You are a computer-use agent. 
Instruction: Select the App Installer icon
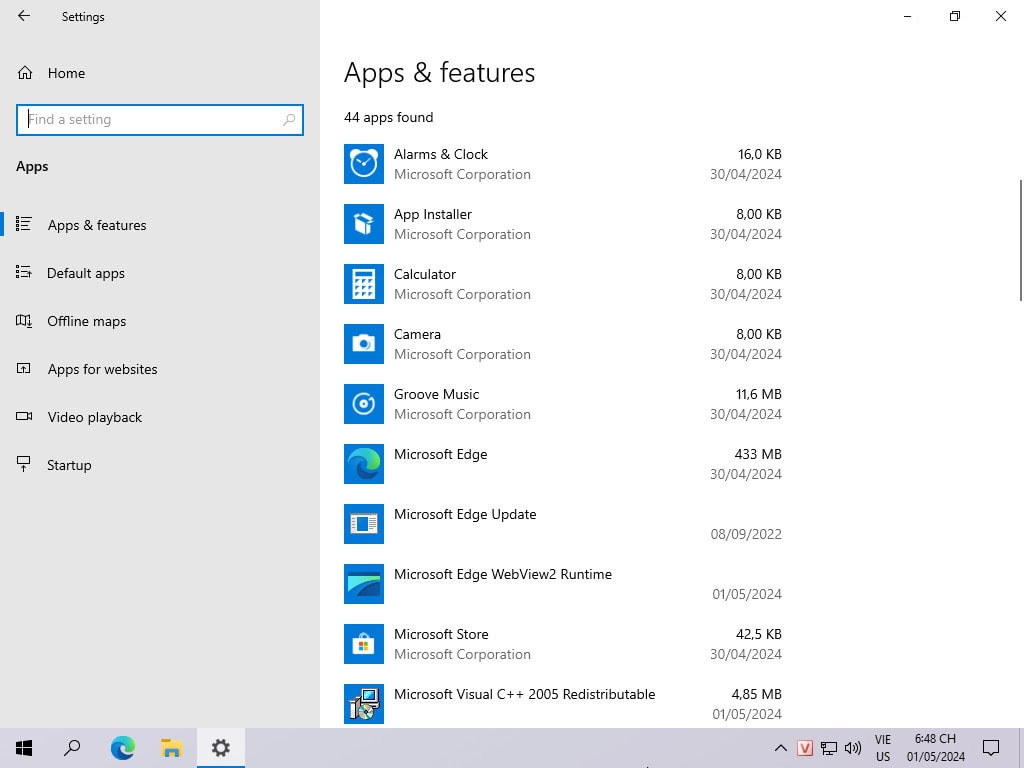(x=364, y=224)
